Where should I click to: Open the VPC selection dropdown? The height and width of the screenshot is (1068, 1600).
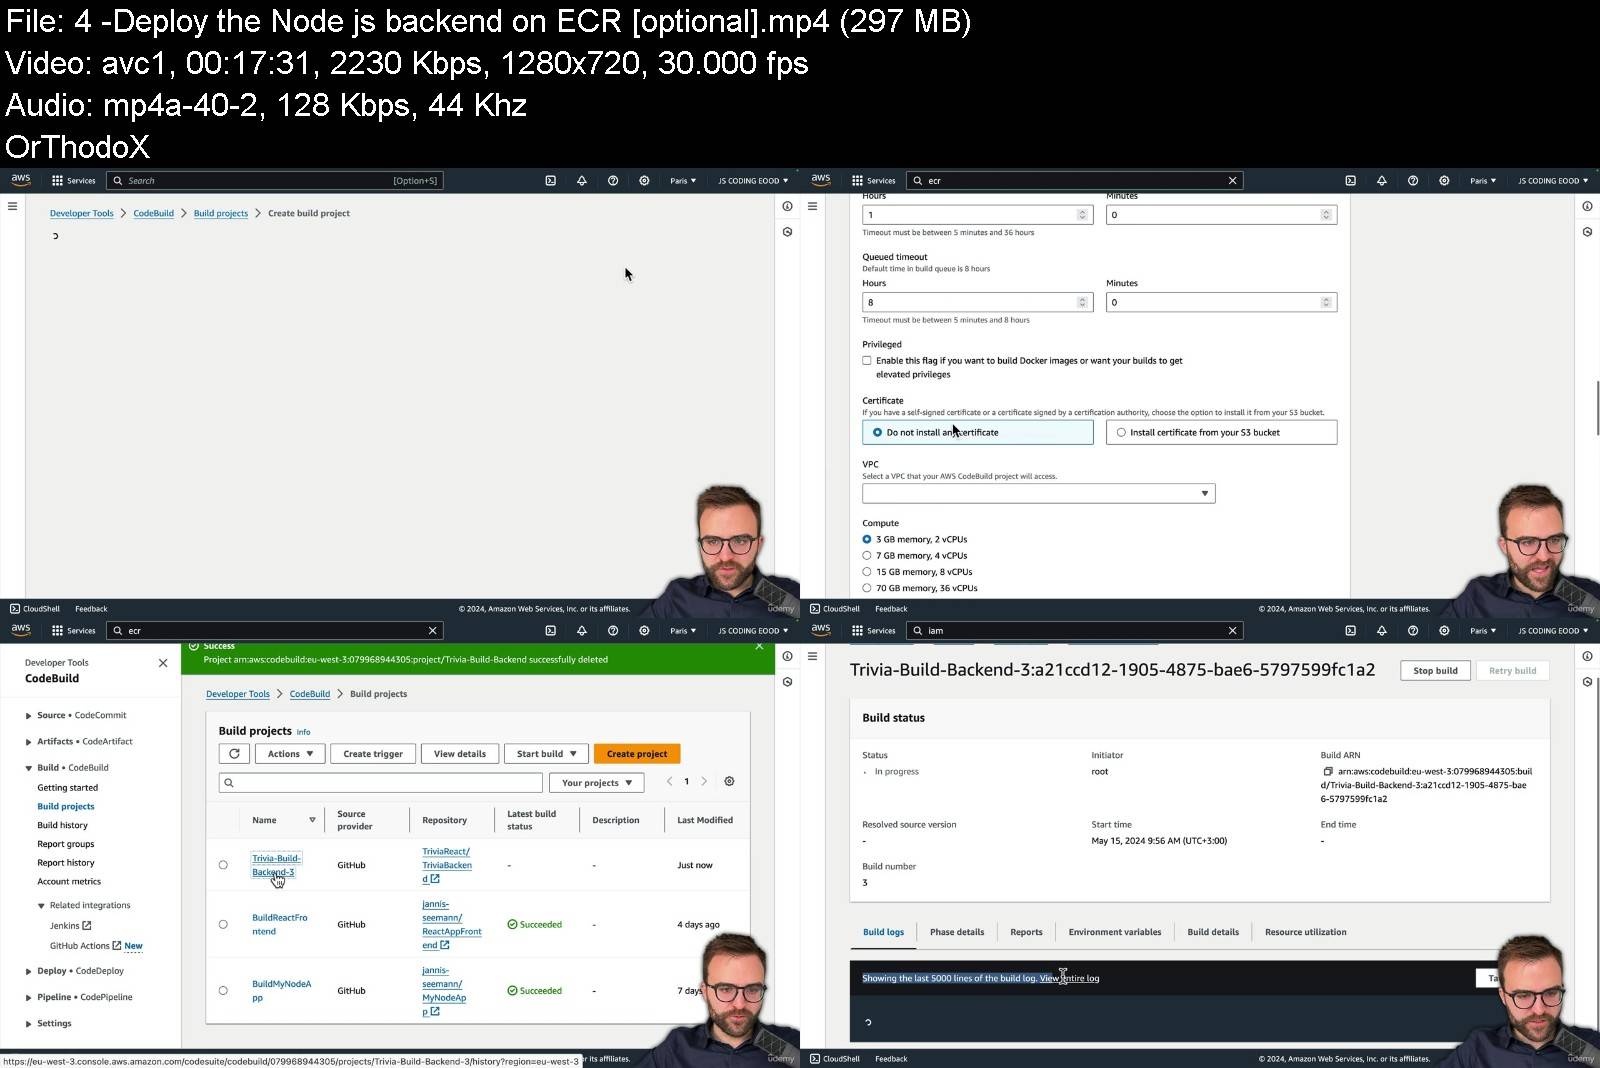coord(1038,493)
